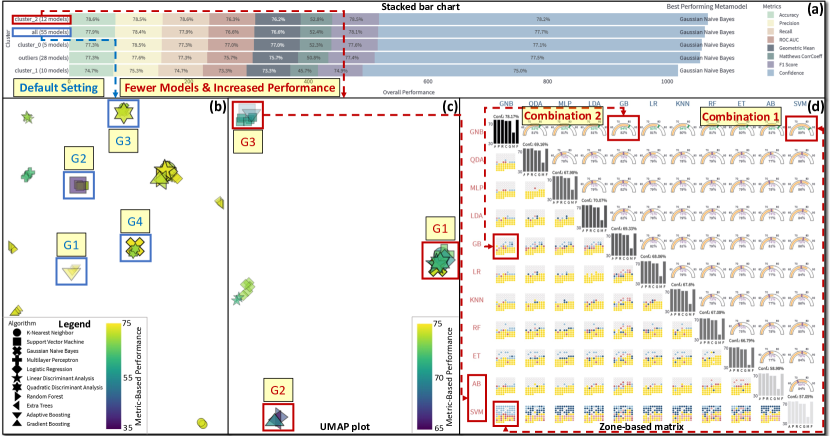Screen dimensions: 830x436
Task: Click the green star cluster at right of panel (c)
Action: [440, 260]
